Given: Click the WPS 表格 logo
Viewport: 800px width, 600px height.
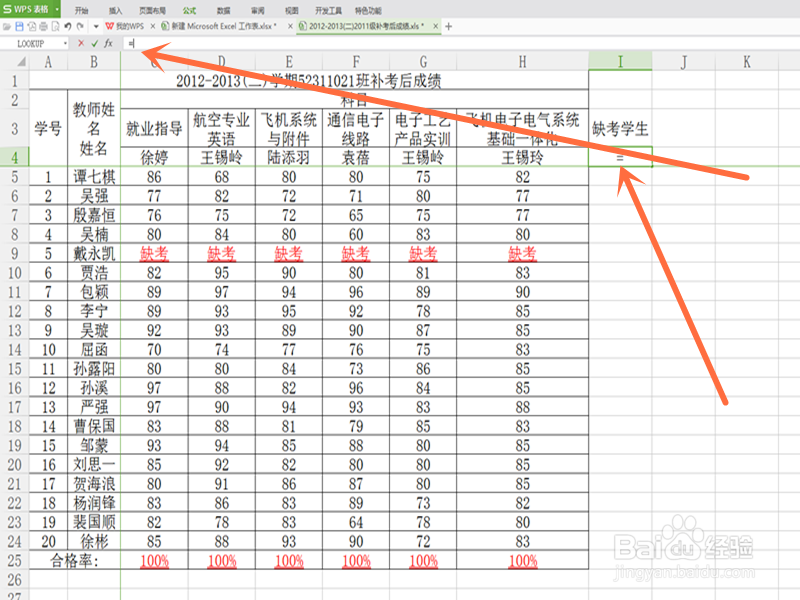Looking at the screenshot, I should [x=28, y=8].
